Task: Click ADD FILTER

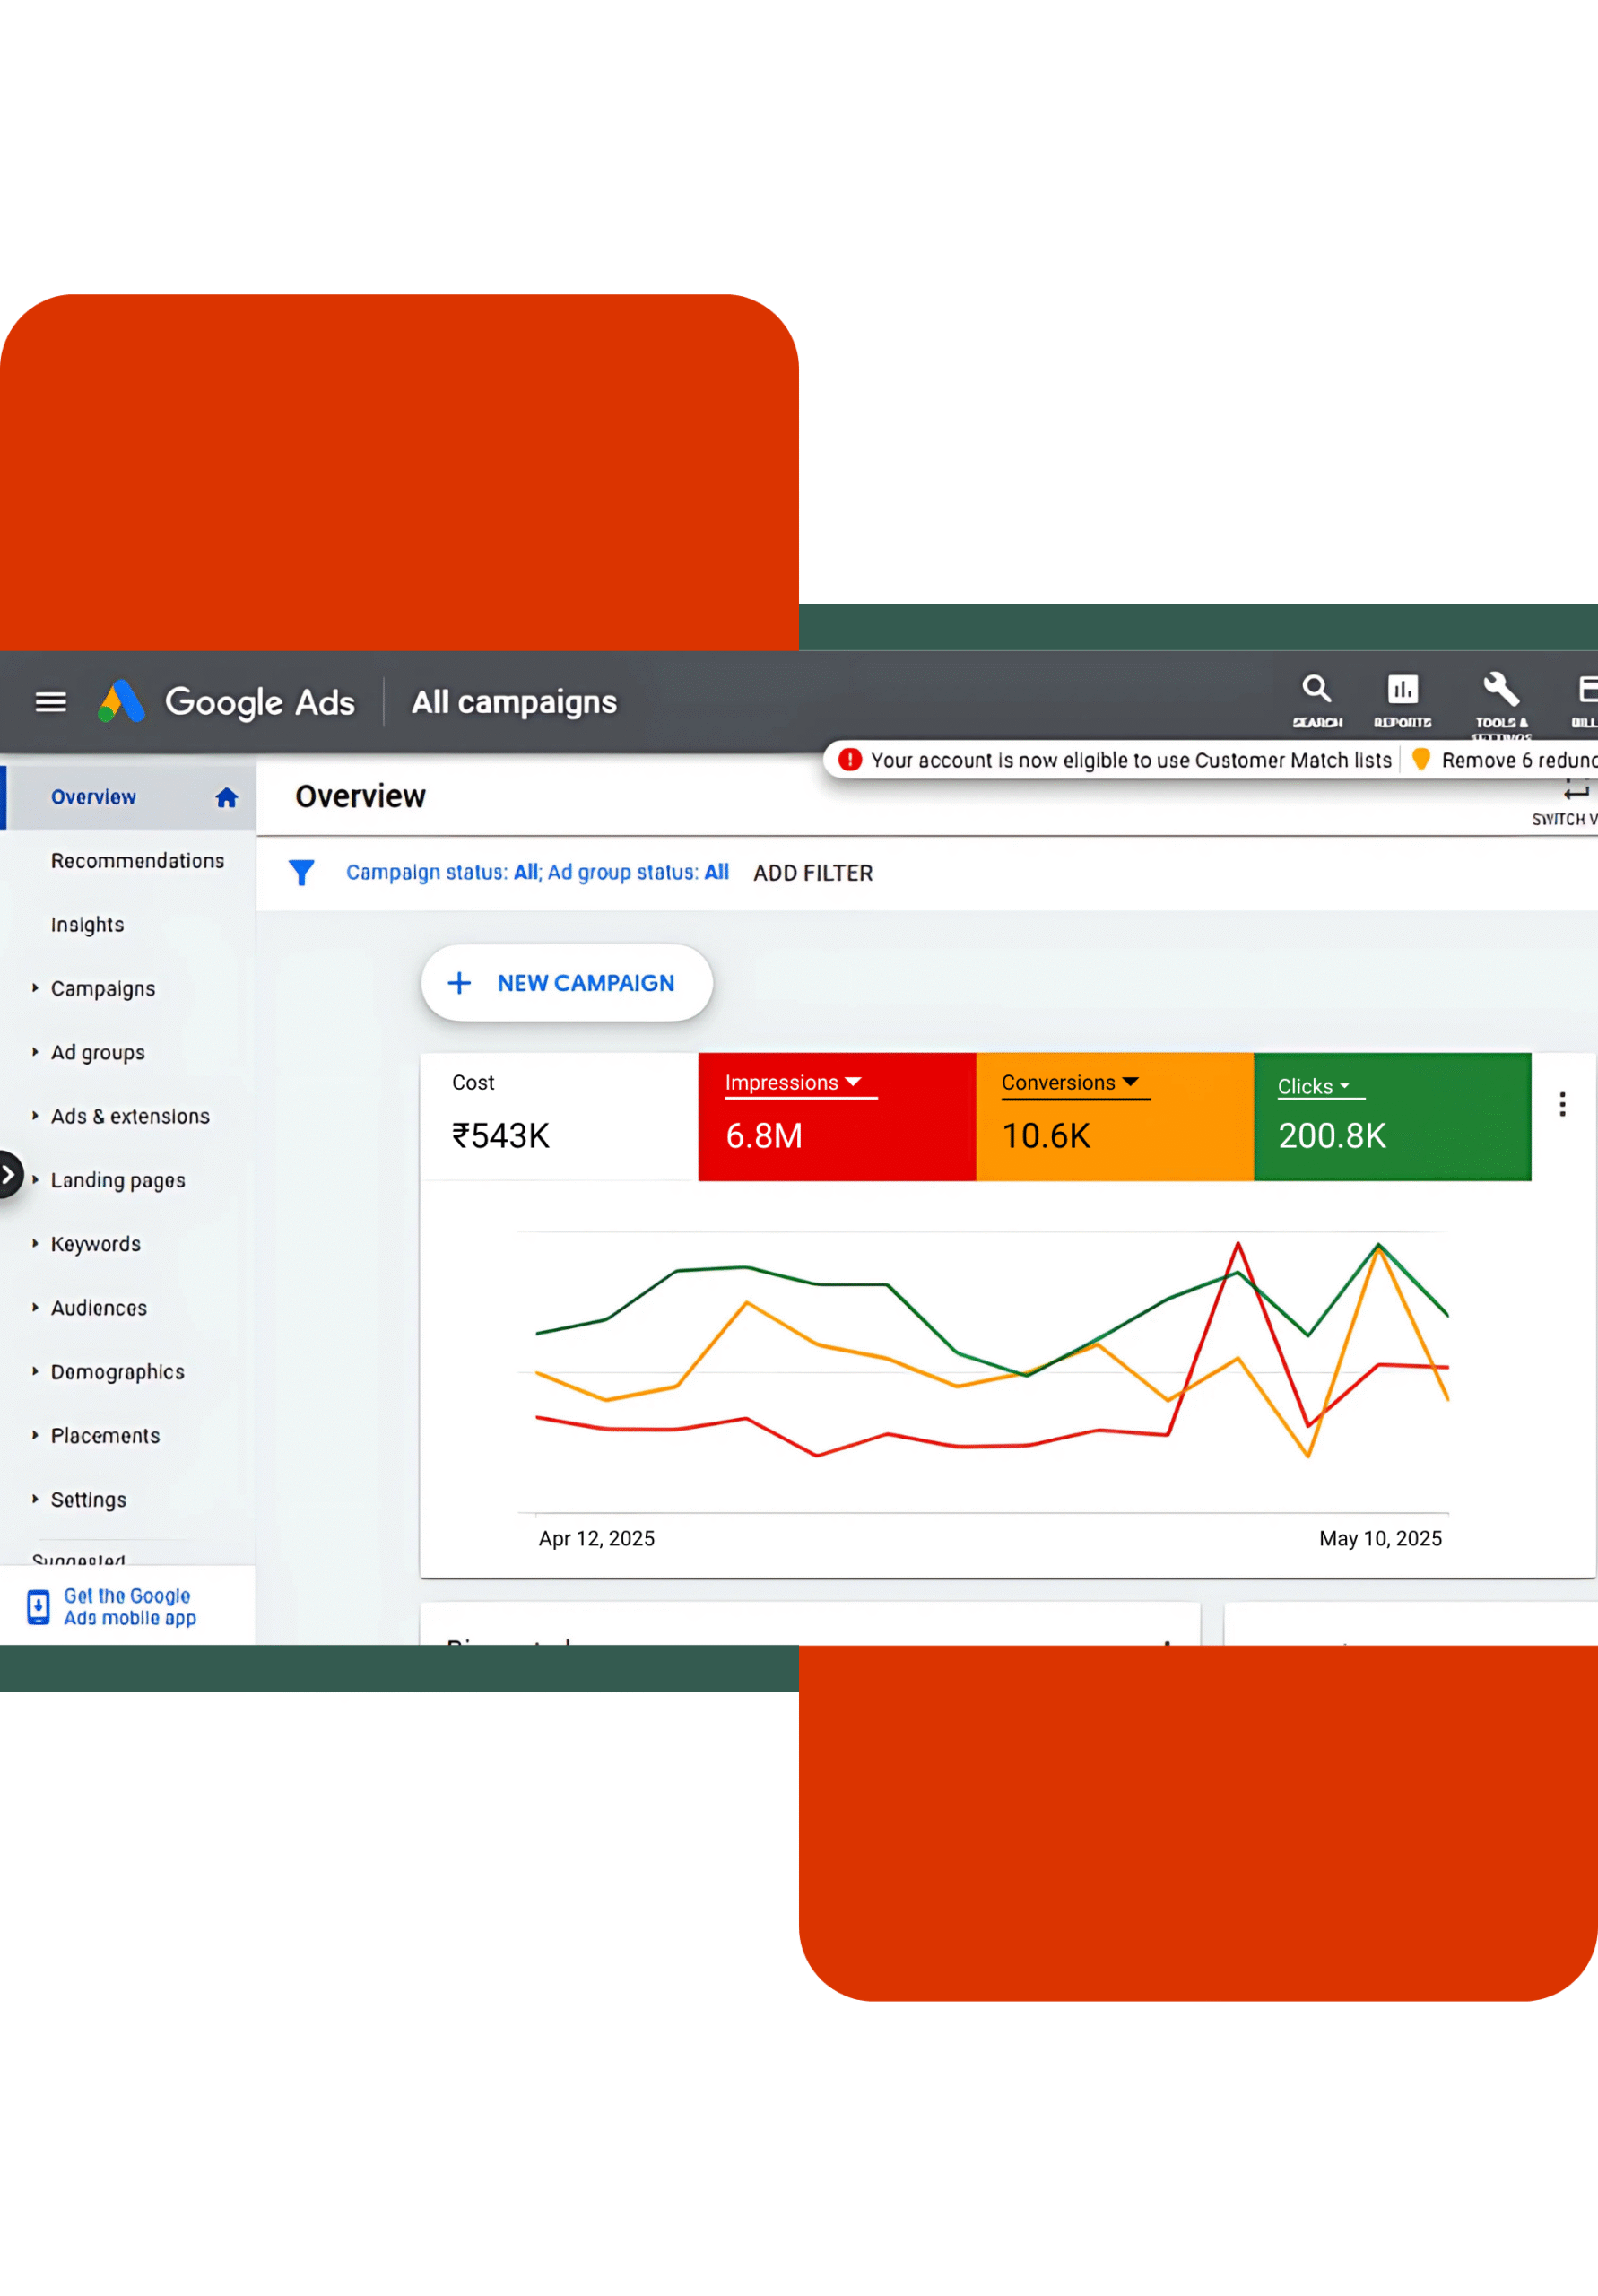Action: (x=812, y=873)
